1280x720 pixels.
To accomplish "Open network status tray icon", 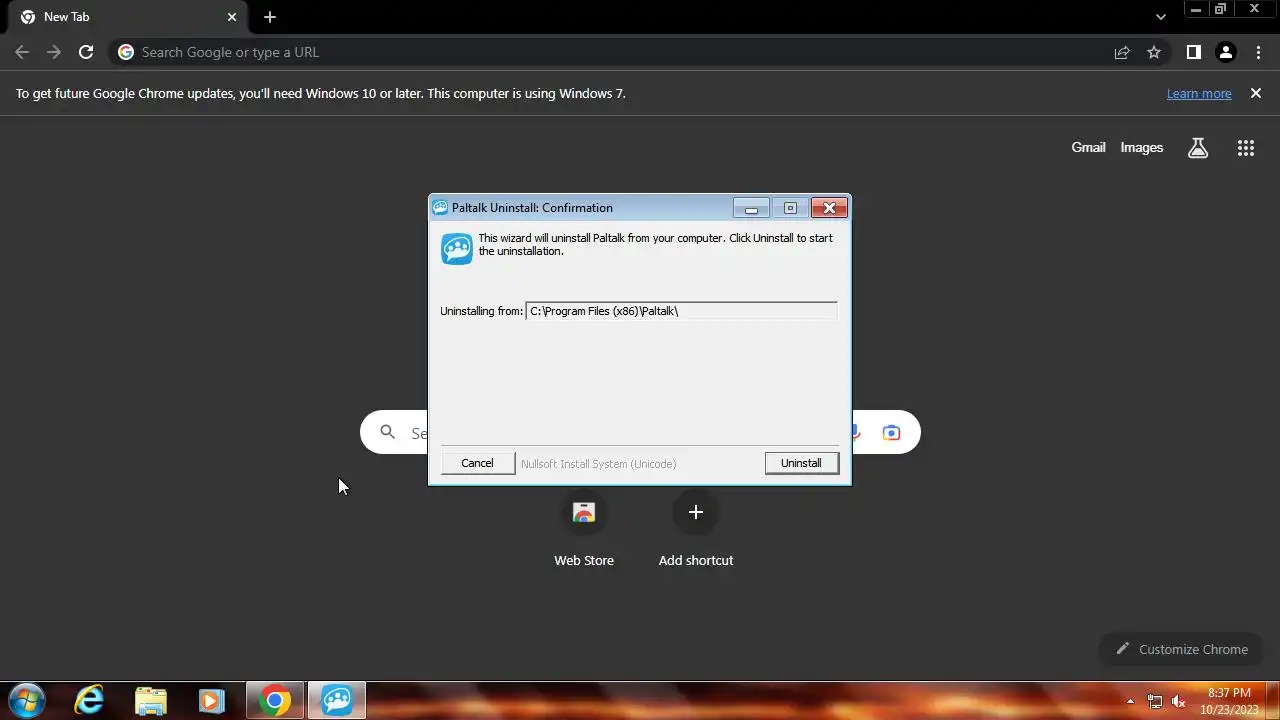I will [1155, 701].
